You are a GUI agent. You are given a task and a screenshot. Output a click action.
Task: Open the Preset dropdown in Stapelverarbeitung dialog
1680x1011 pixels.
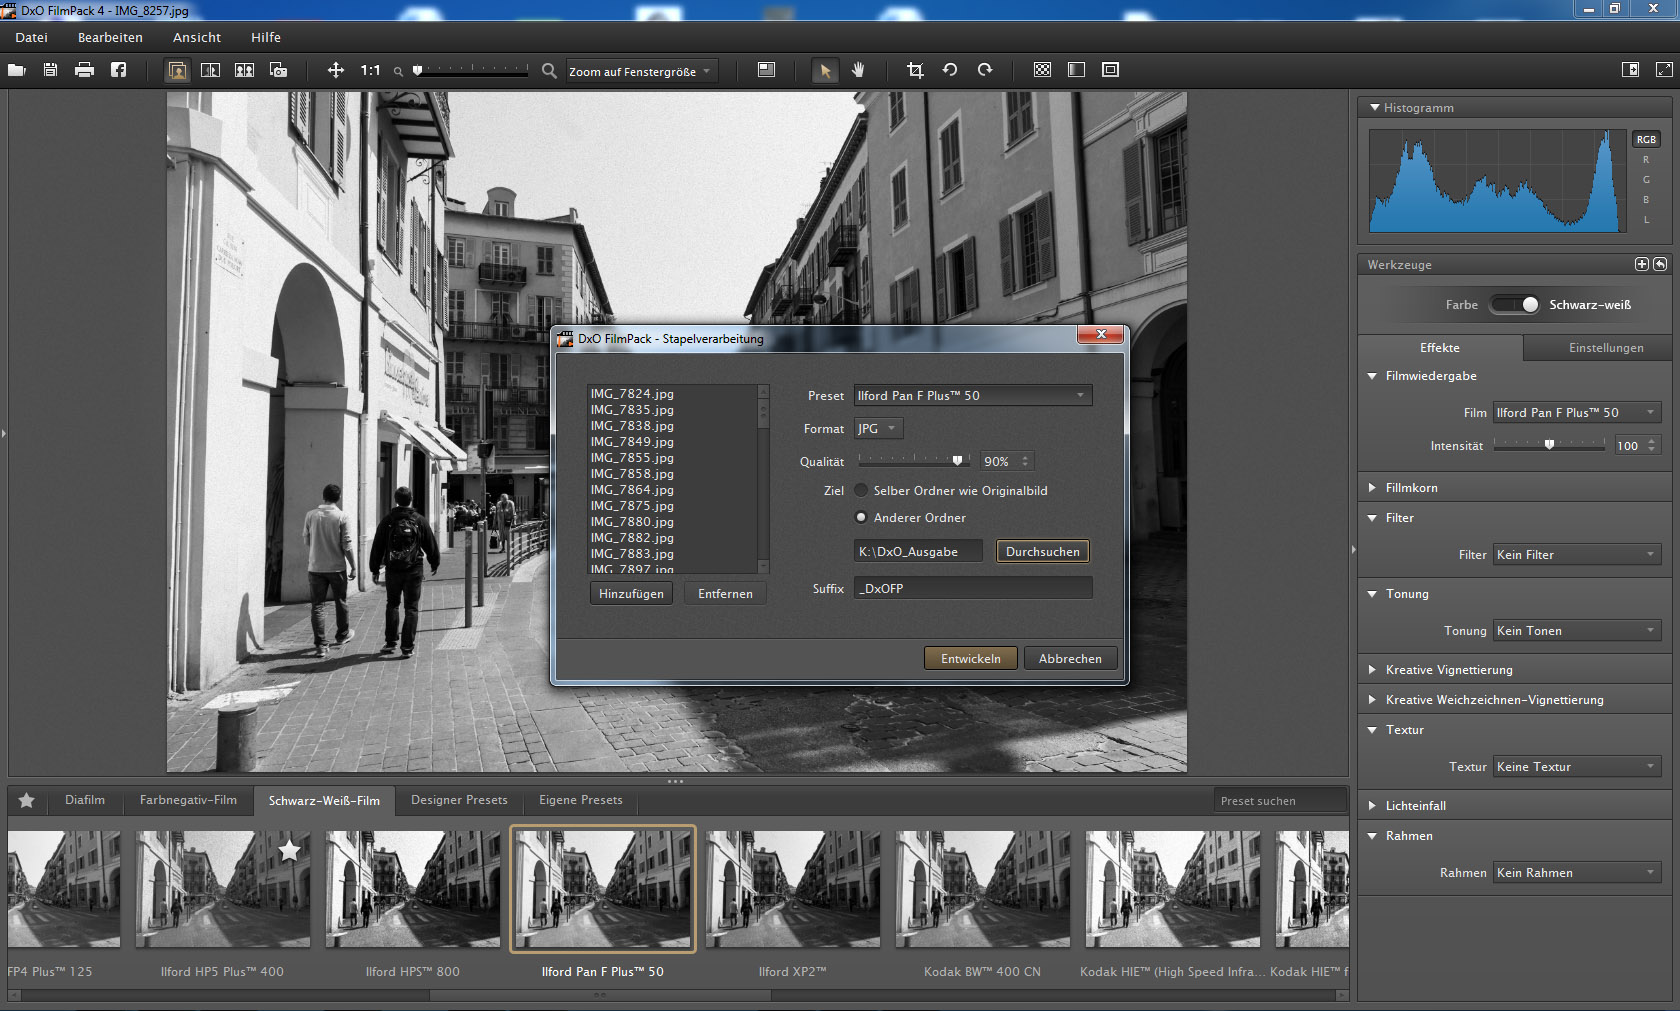click(972, 396)
